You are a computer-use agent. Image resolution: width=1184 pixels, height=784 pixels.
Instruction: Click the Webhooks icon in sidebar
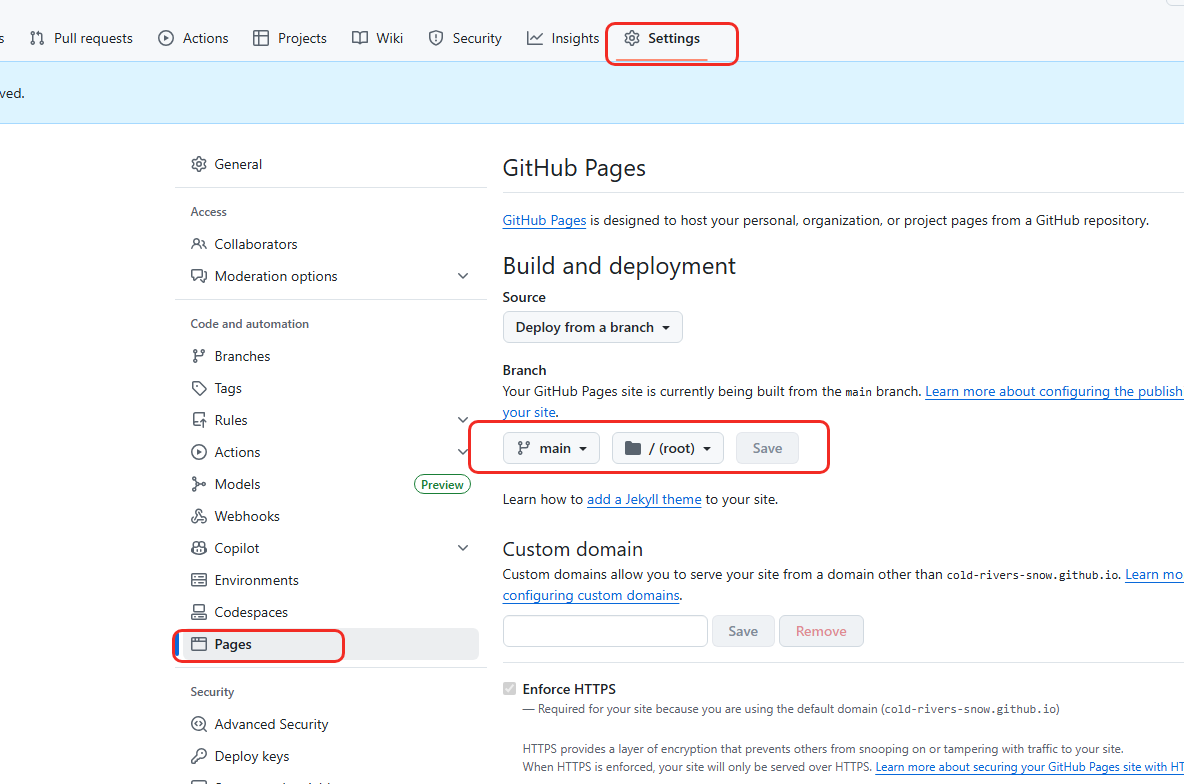coord(198,516)
